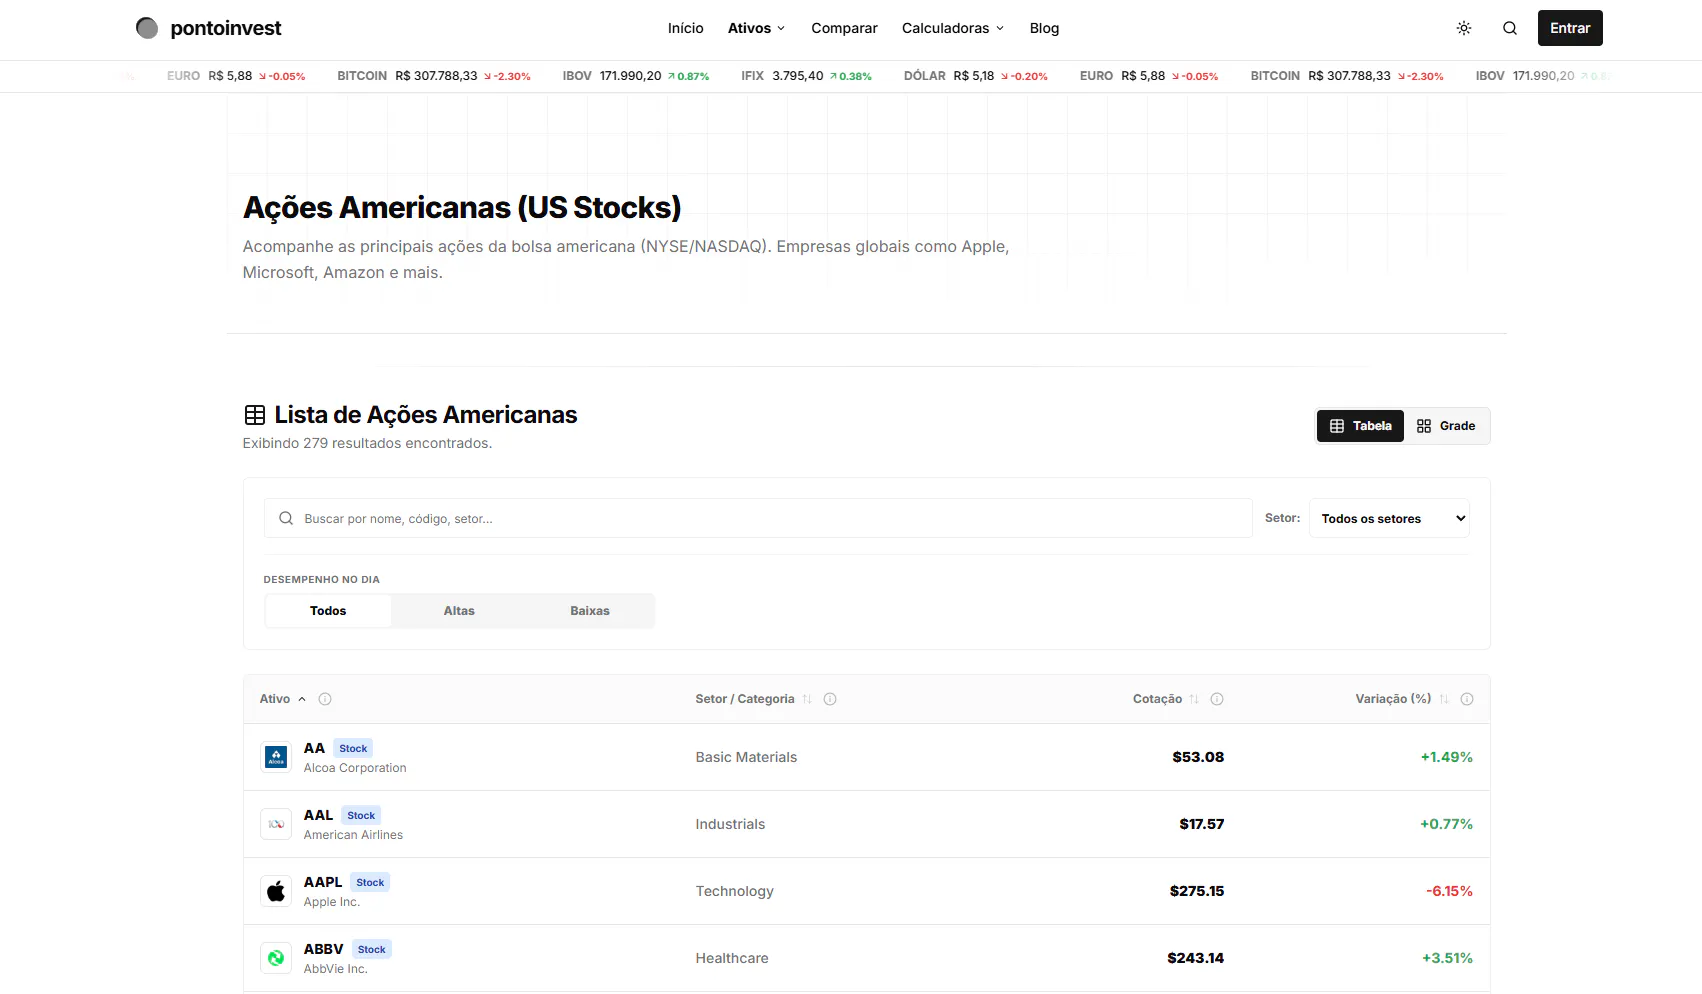Select the Baixas performance filter
The image size is (1702, 994).
coord(590,611)
